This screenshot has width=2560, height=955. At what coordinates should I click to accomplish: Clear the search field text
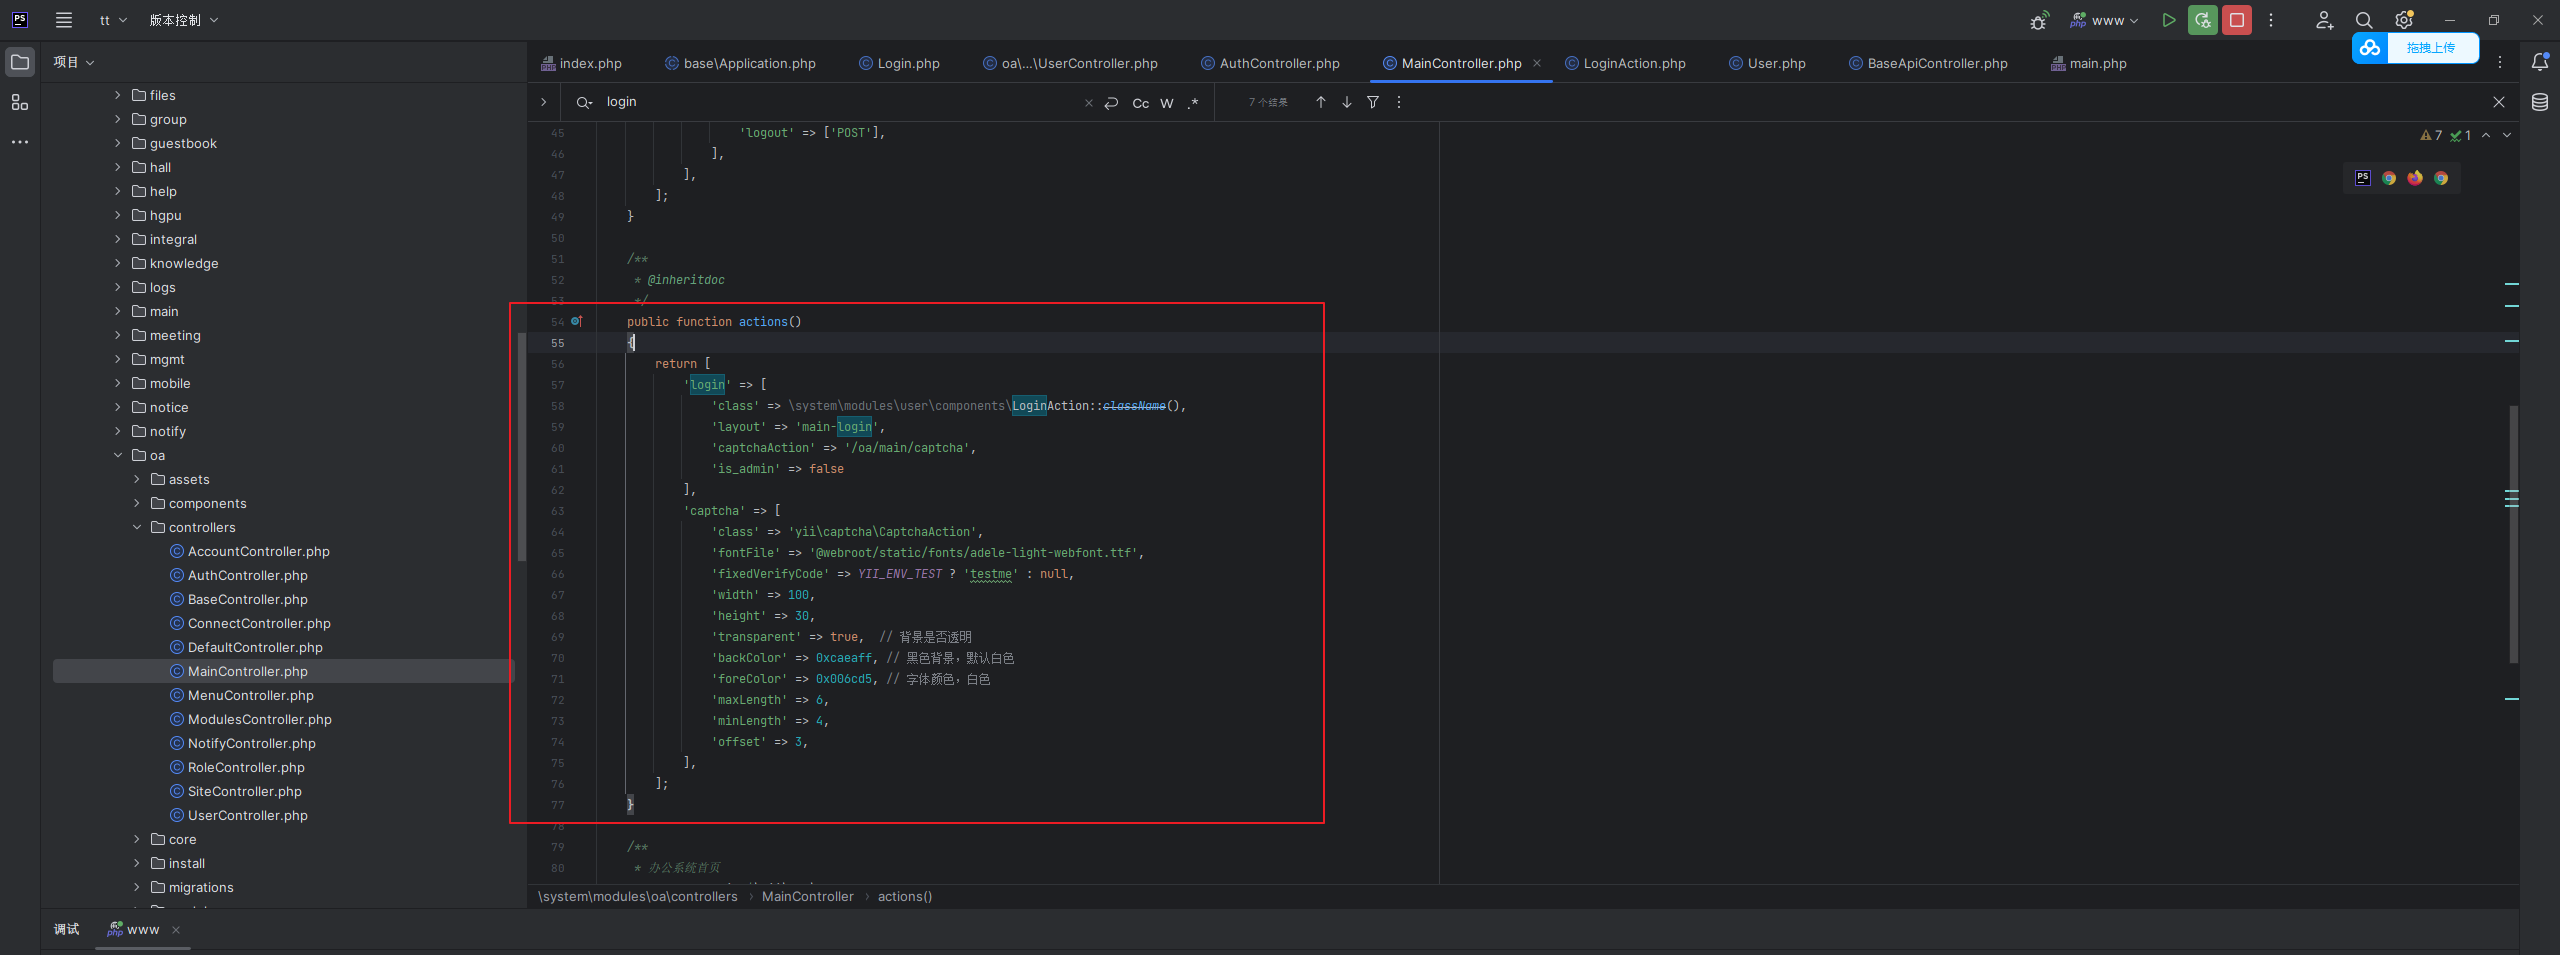[1089, 103]
